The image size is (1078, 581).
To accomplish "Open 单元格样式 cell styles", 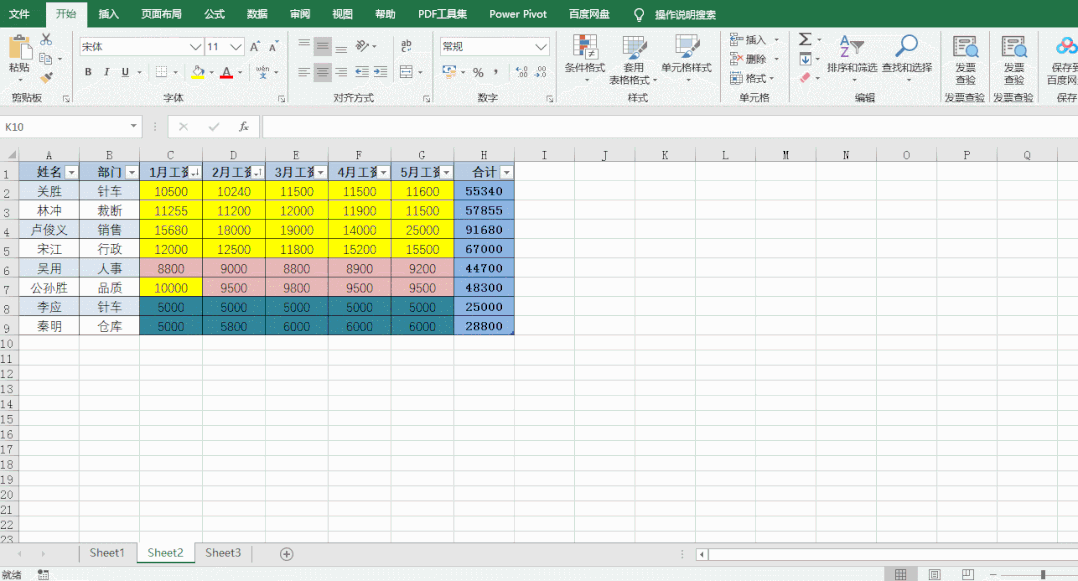I will (x=686, y=58).
